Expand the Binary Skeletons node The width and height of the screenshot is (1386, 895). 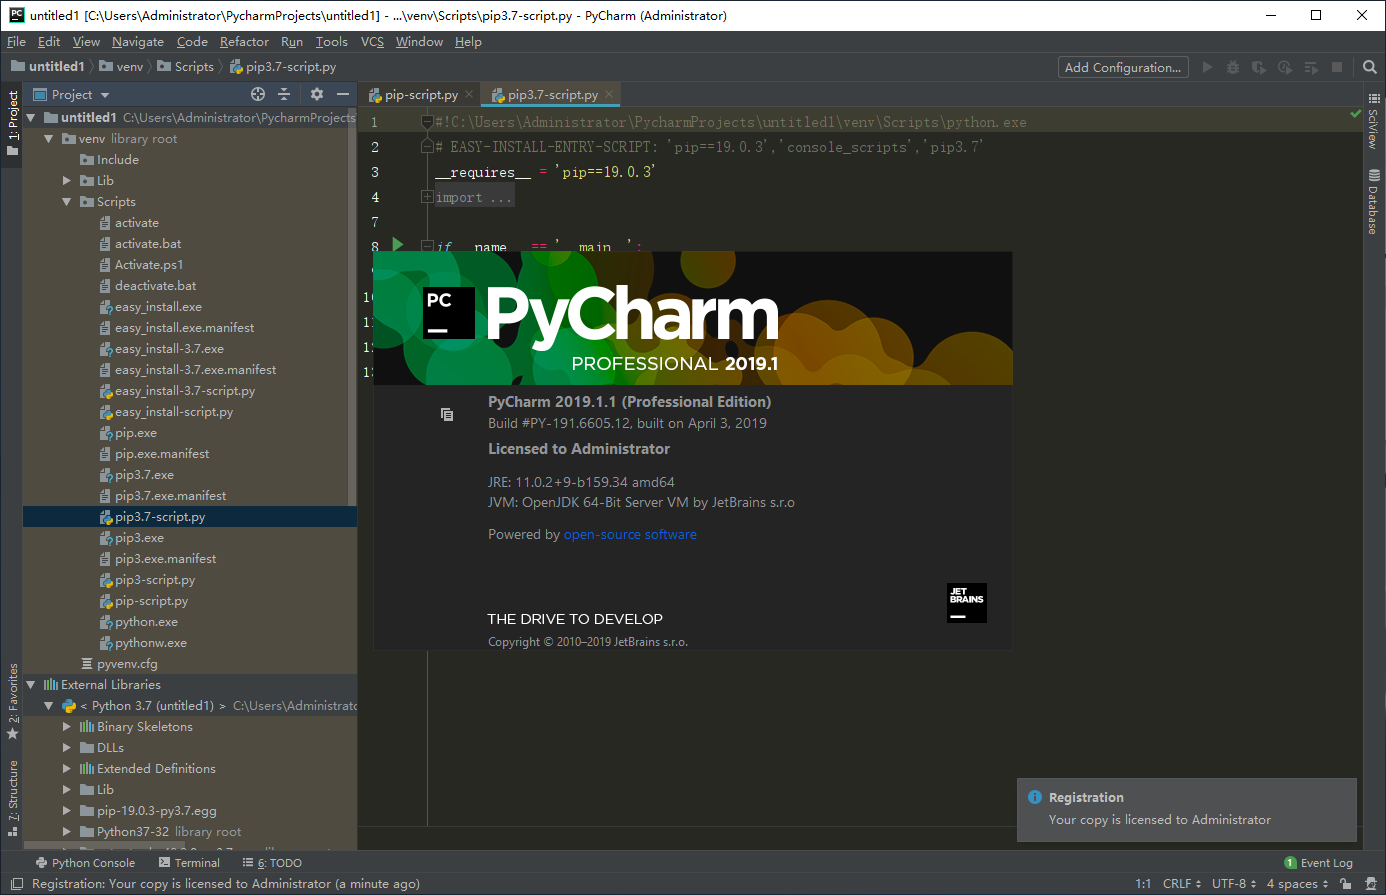pos(67,727)
